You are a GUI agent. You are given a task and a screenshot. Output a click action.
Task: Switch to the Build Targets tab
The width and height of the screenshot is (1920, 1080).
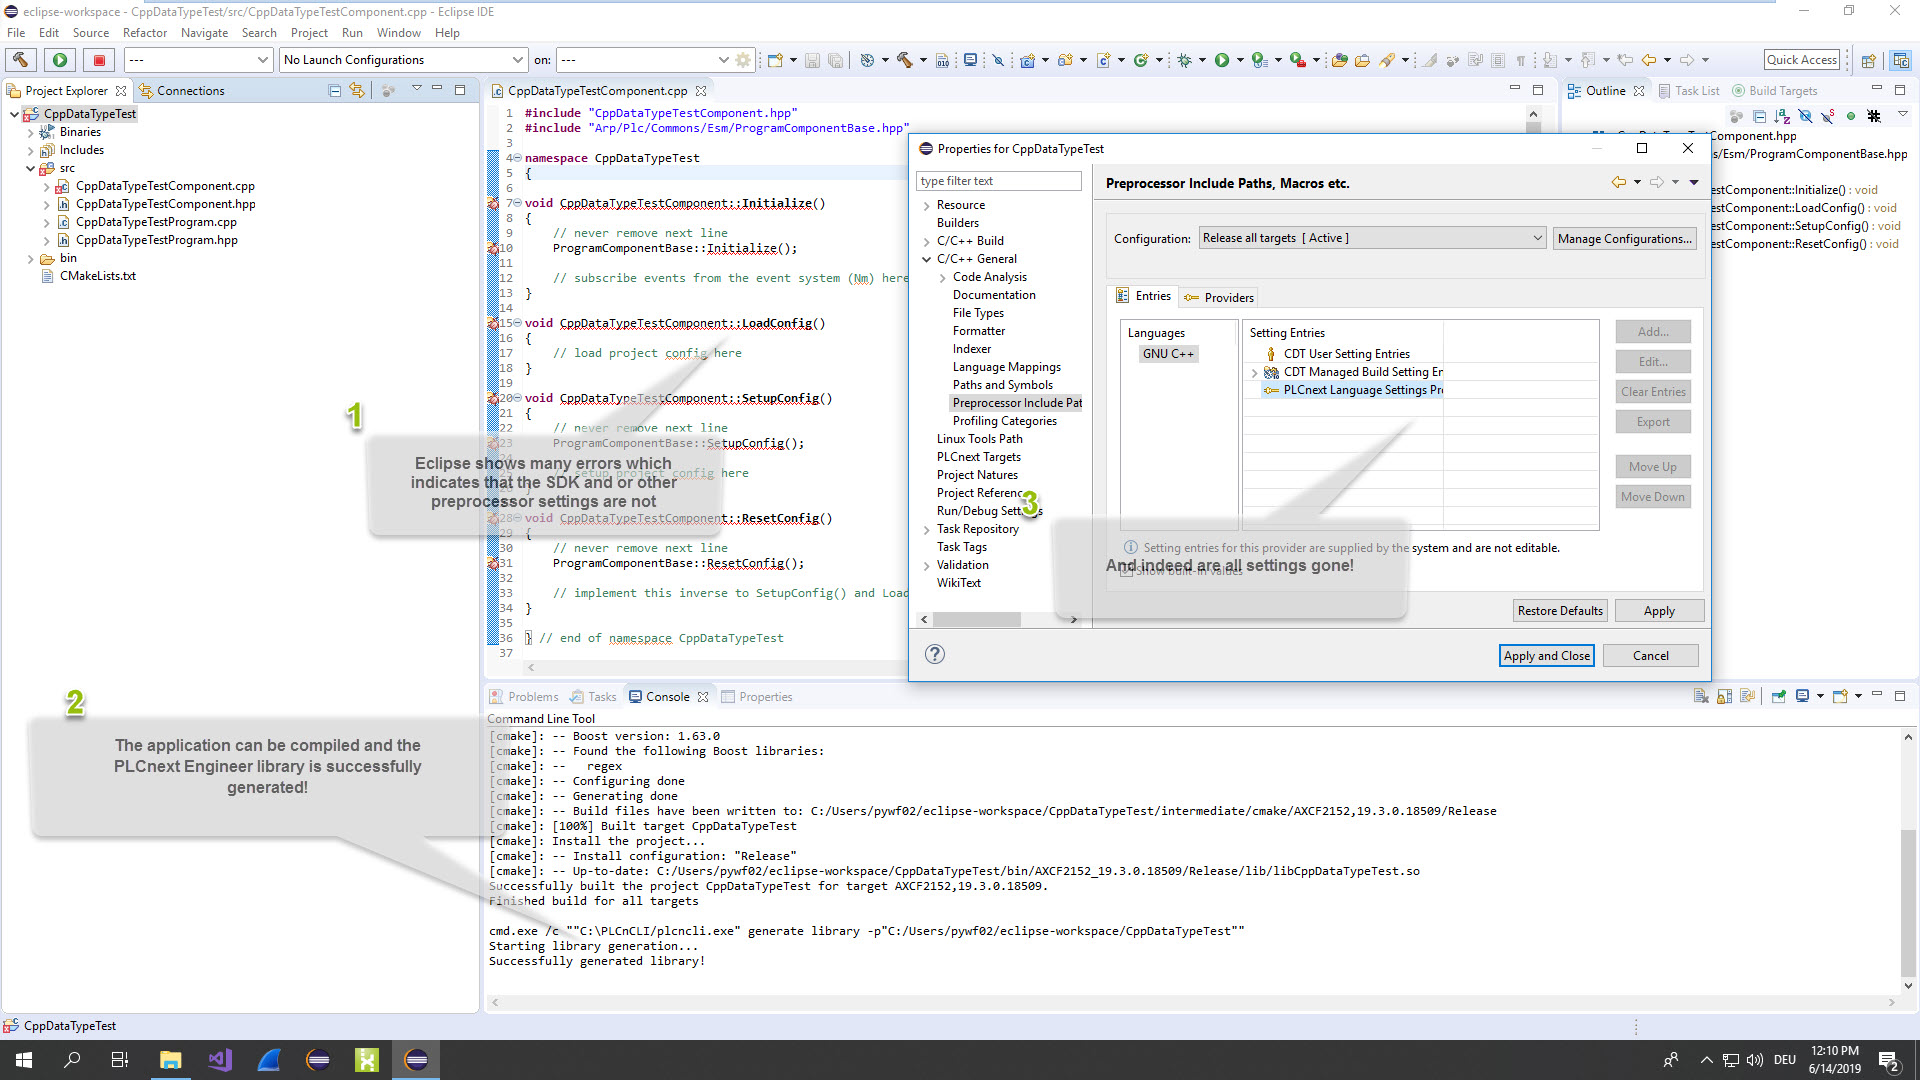[1775, 90]
